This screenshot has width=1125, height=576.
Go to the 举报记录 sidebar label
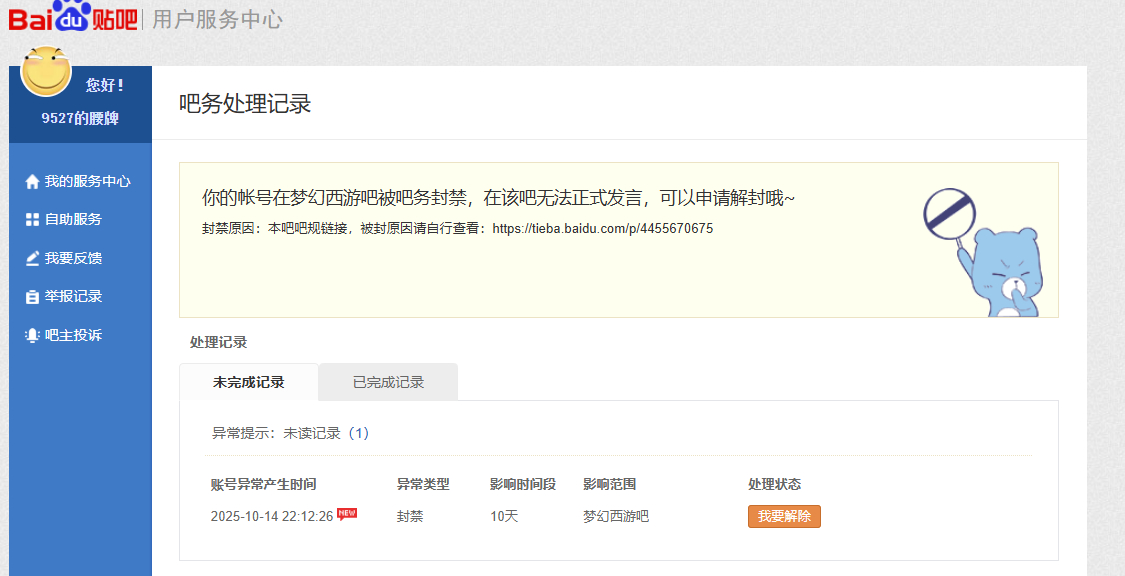point(73,297)
